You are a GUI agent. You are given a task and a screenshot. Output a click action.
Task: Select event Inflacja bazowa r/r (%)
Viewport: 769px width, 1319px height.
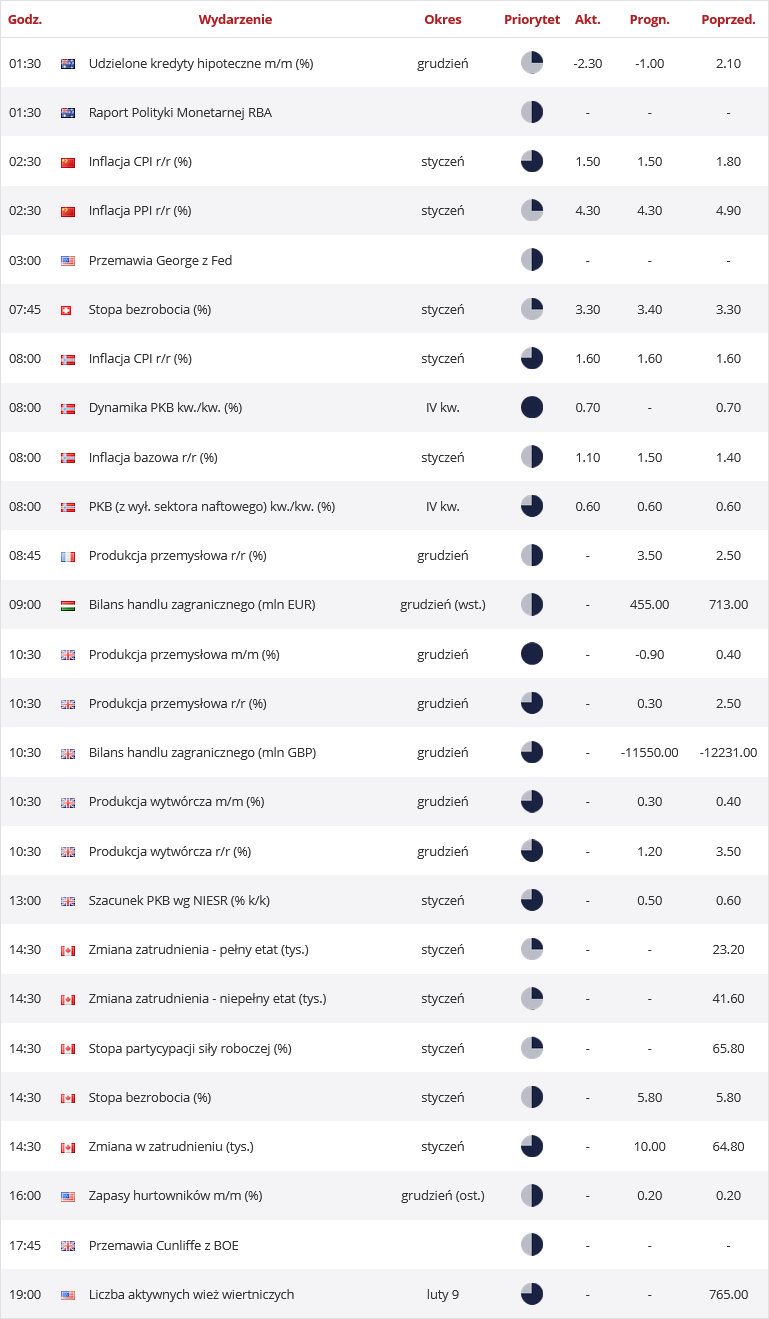153,457
